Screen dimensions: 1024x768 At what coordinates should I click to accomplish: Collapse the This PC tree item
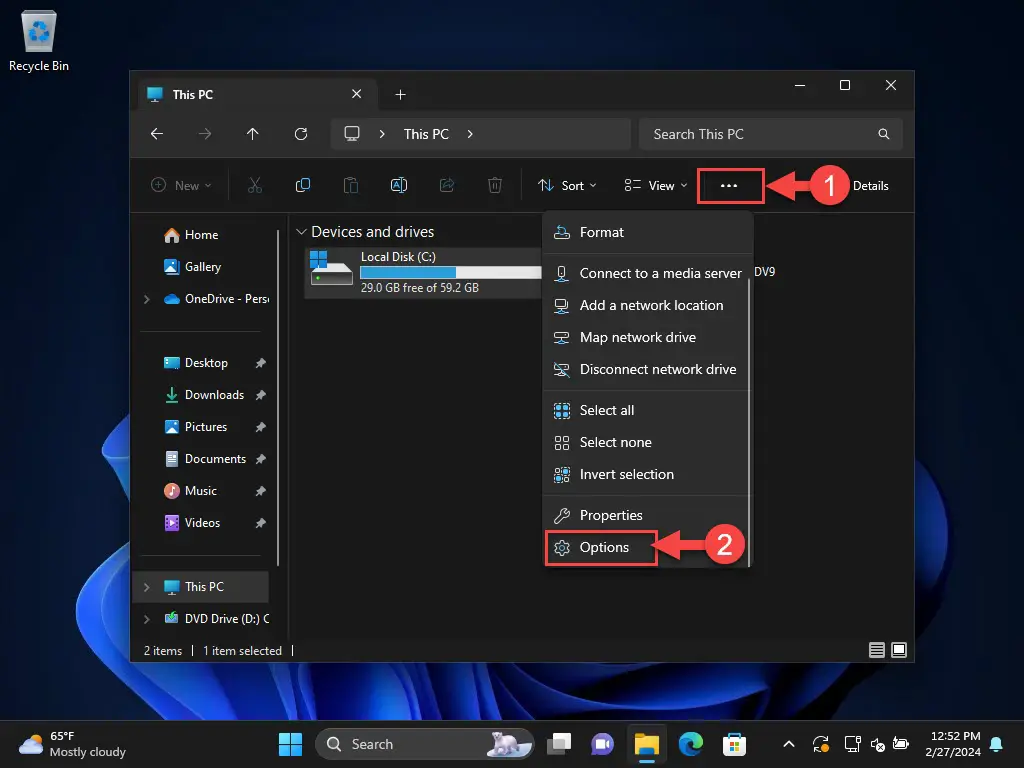(x=148, y=586)
